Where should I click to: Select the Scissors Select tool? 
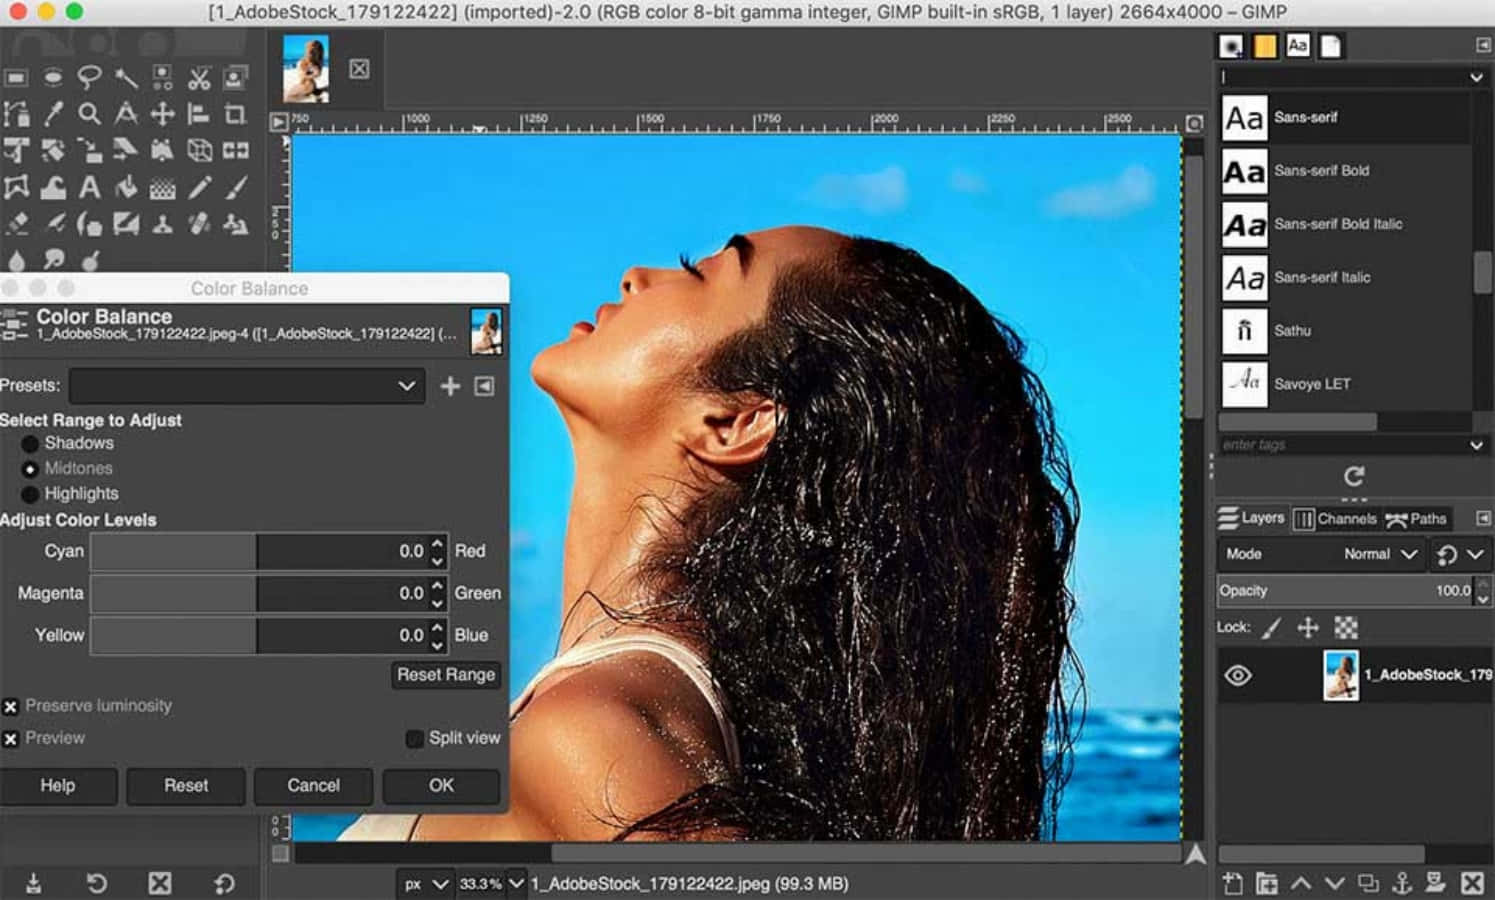tap(199, 77)
